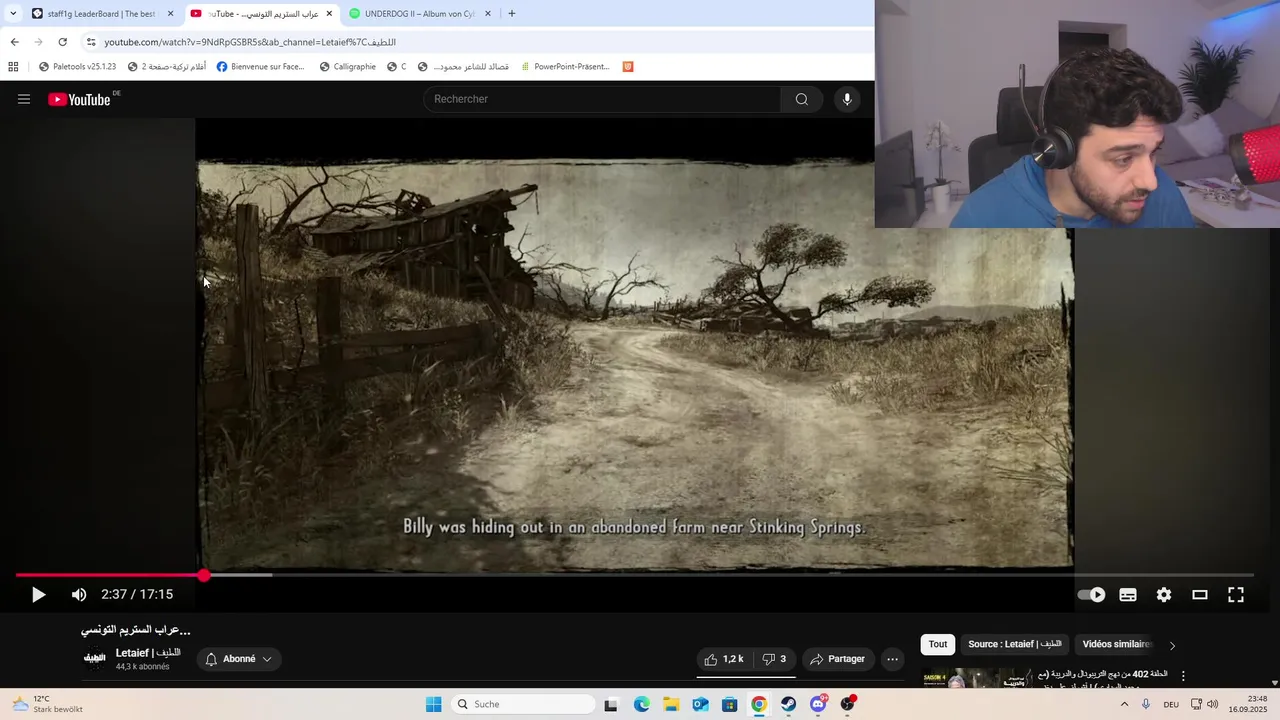Image resolution: width=1280 pixels, height=720 pixels.
Task: Open Outlook from the taskbar
Action: tap(700, 705)
